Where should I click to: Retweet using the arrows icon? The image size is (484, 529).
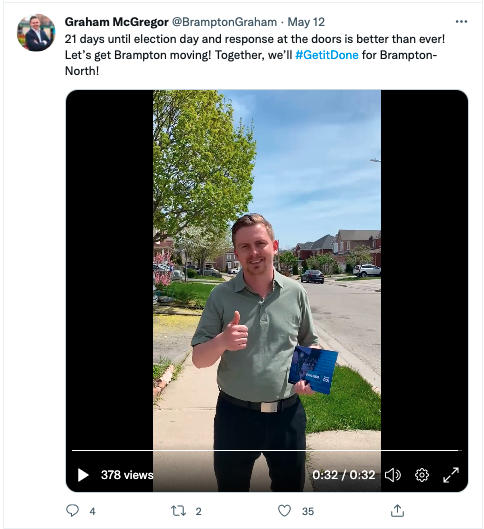(178, 511)
